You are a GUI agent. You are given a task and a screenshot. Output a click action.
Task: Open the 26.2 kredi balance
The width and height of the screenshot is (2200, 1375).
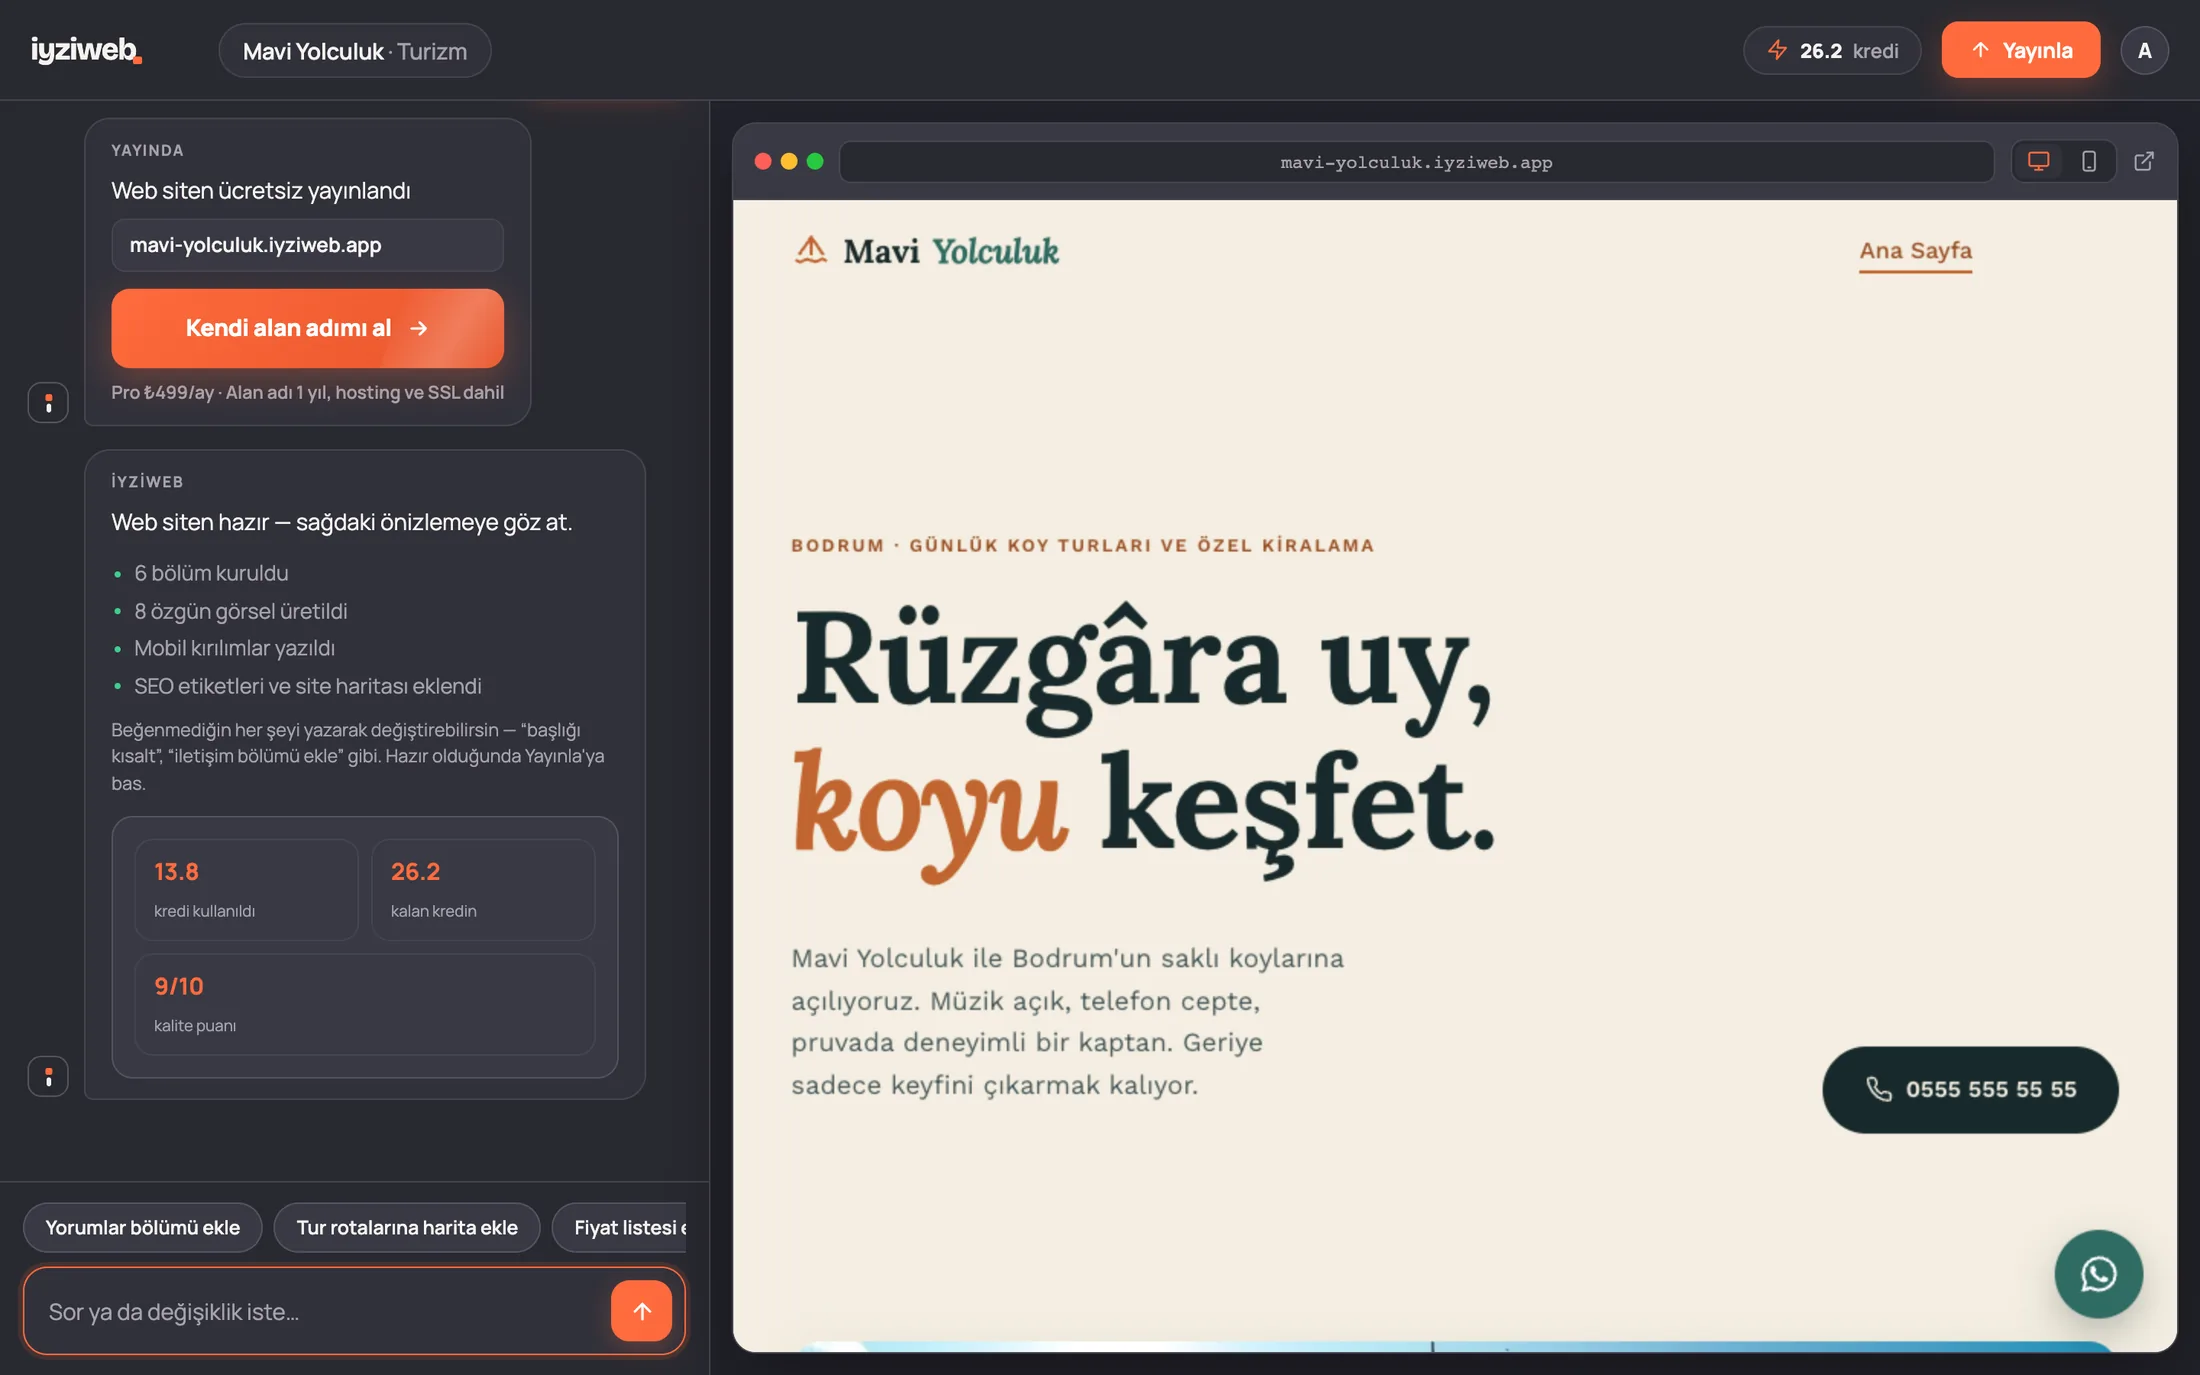tap(1832, 51)
